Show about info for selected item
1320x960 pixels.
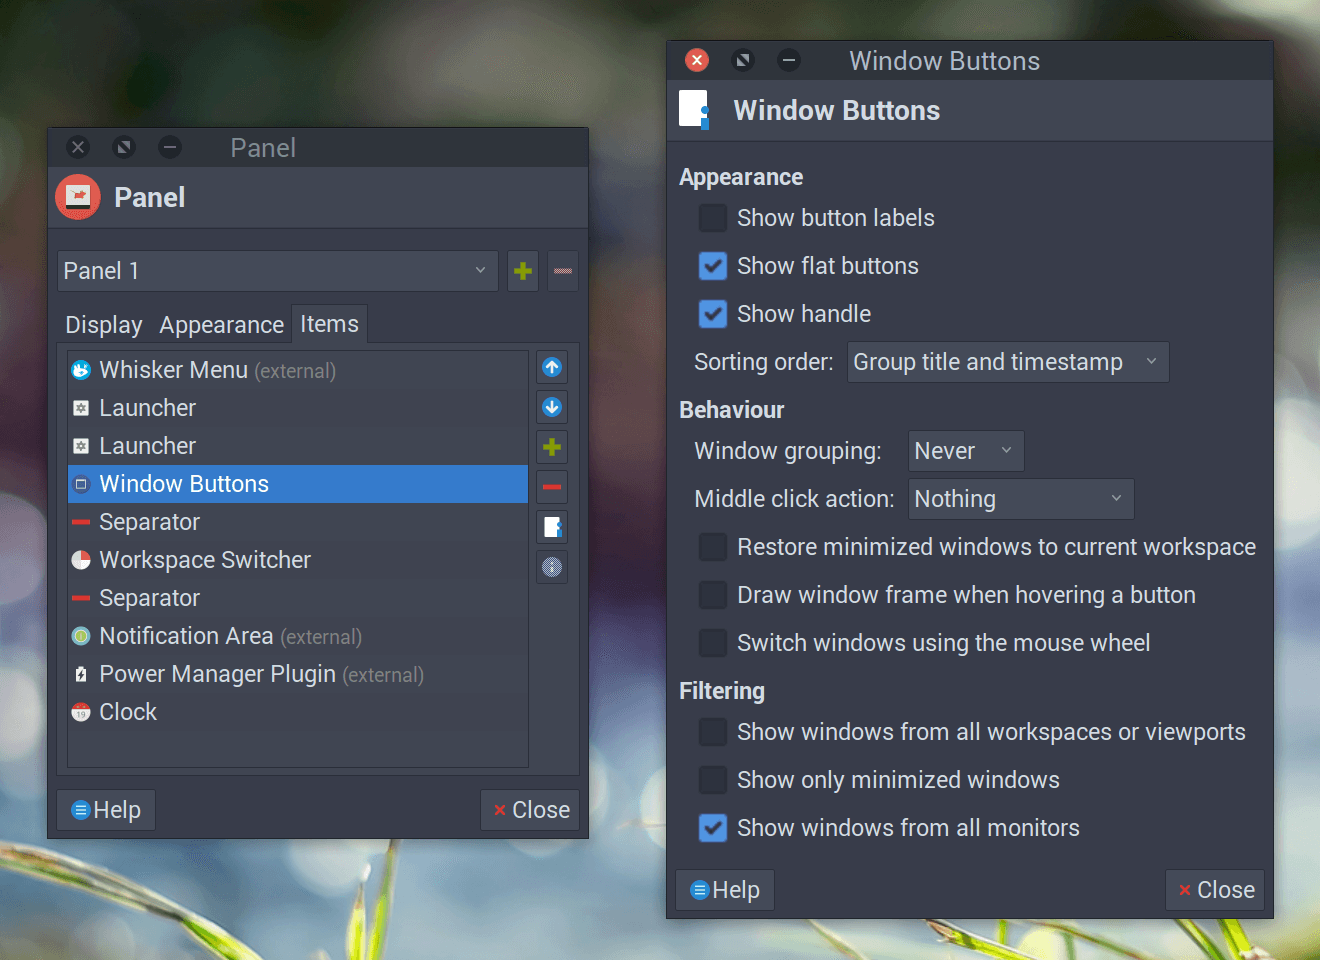point(552,567)
